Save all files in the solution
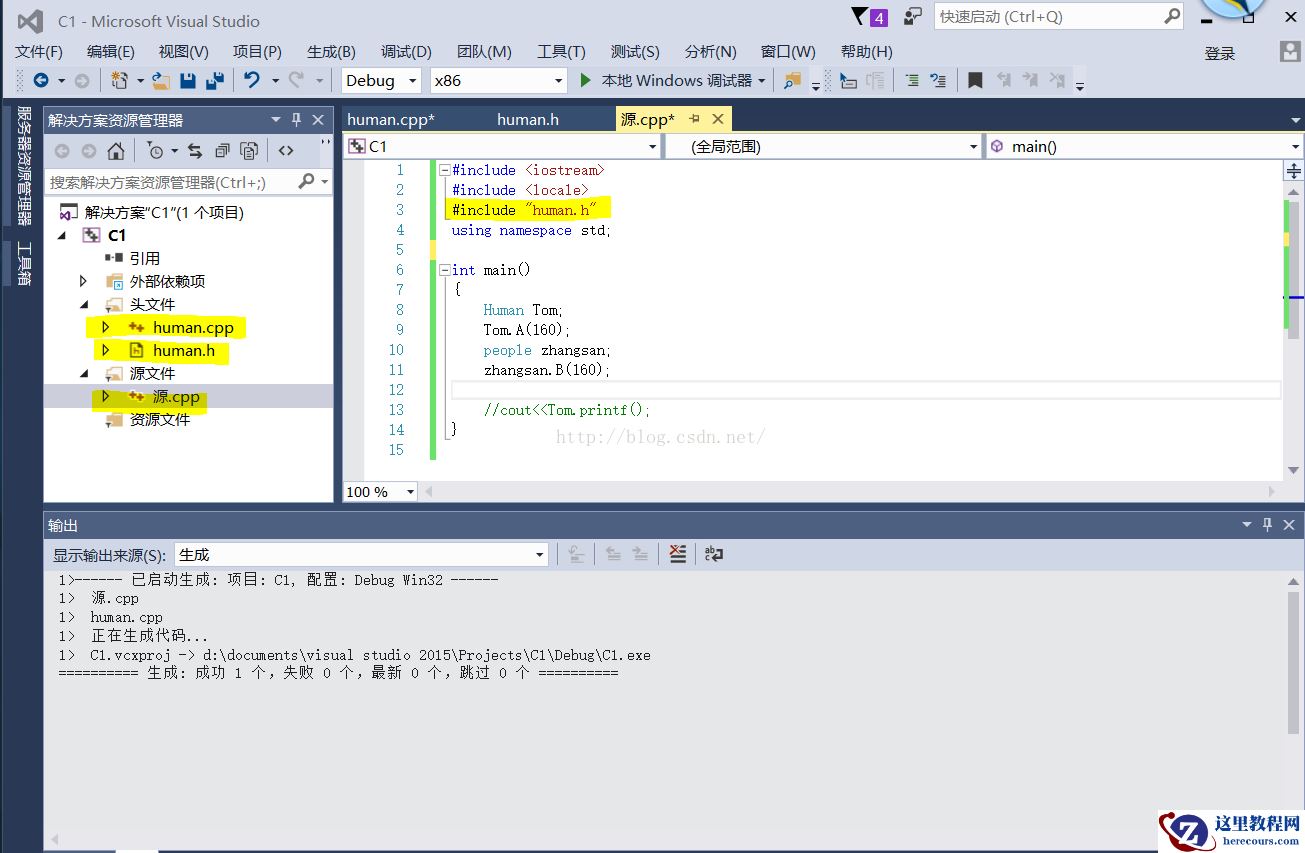The image size is (1305, 853). click(214, 80)
